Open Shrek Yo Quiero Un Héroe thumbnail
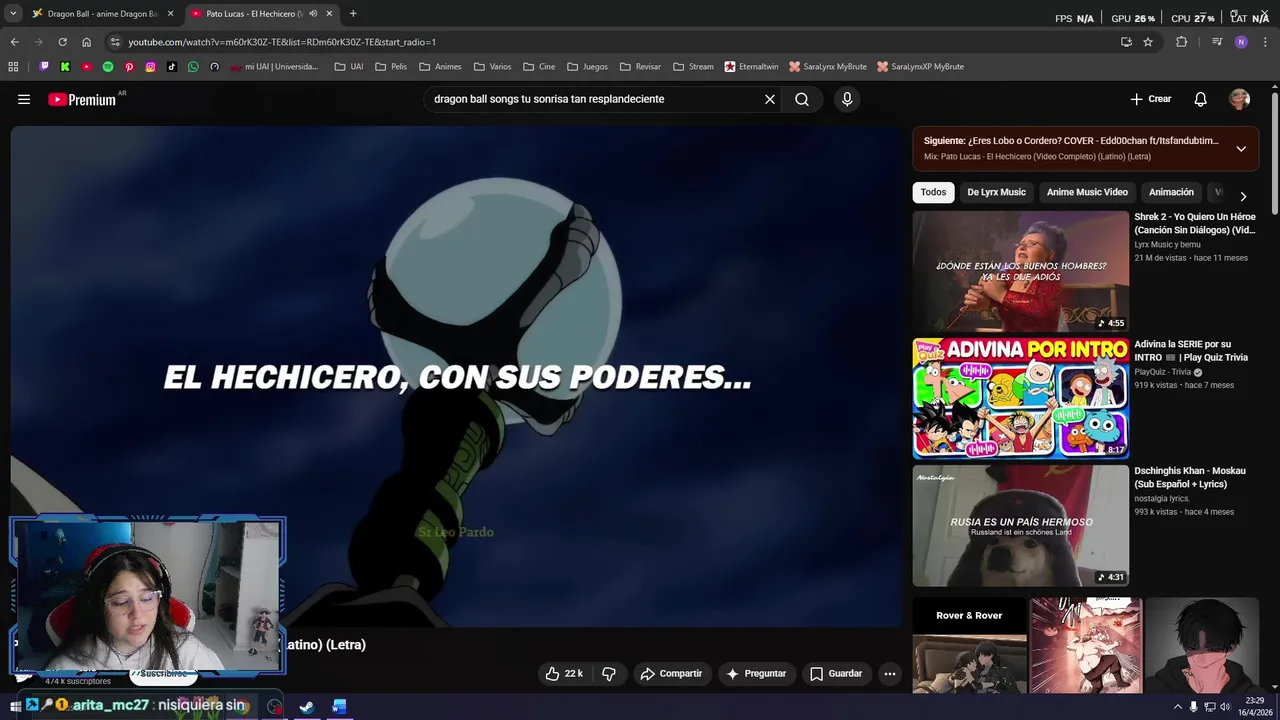 pos(1020,271)
